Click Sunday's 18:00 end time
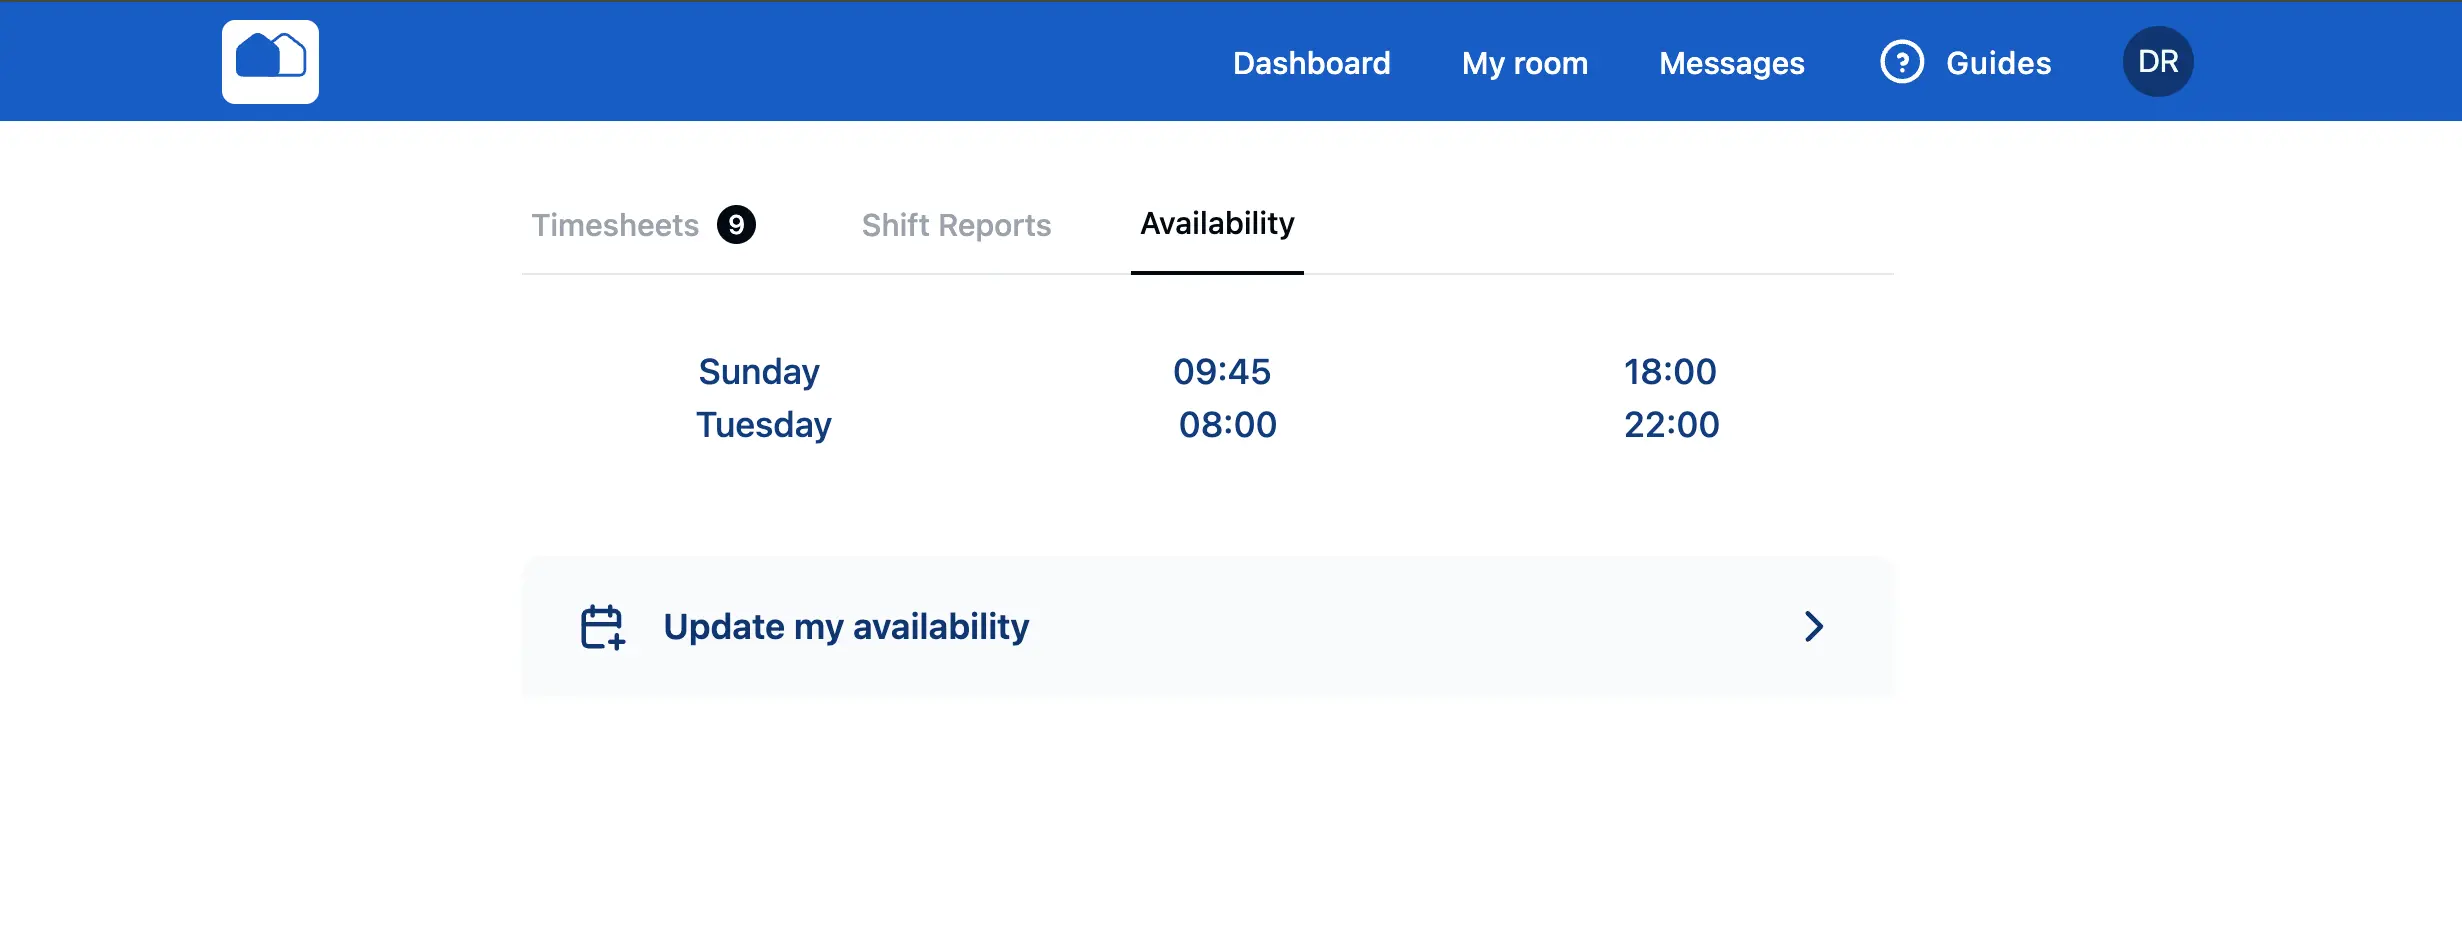This screenshot has height=938, width=2462. tap(1670, 372)
